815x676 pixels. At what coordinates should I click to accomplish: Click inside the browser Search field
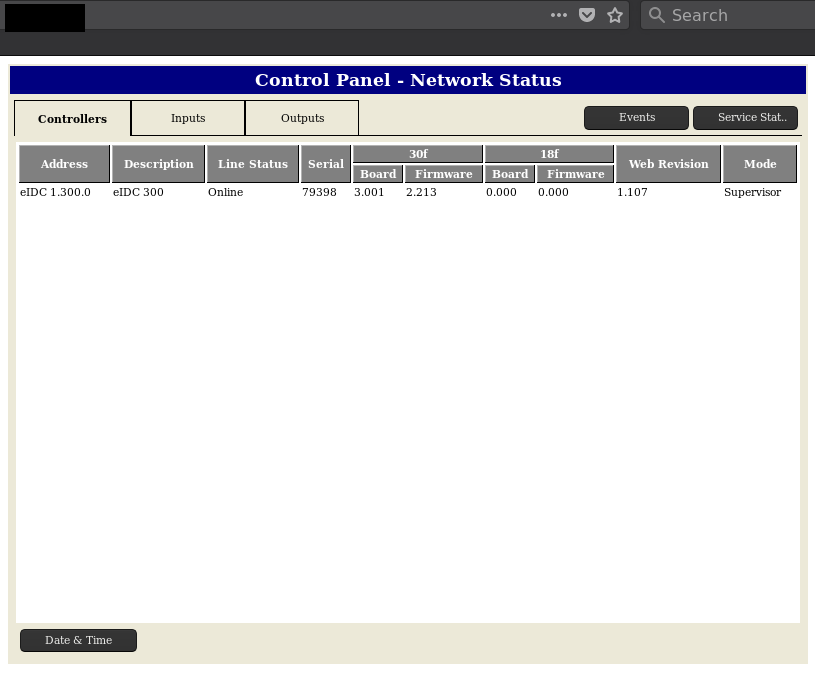730,15
